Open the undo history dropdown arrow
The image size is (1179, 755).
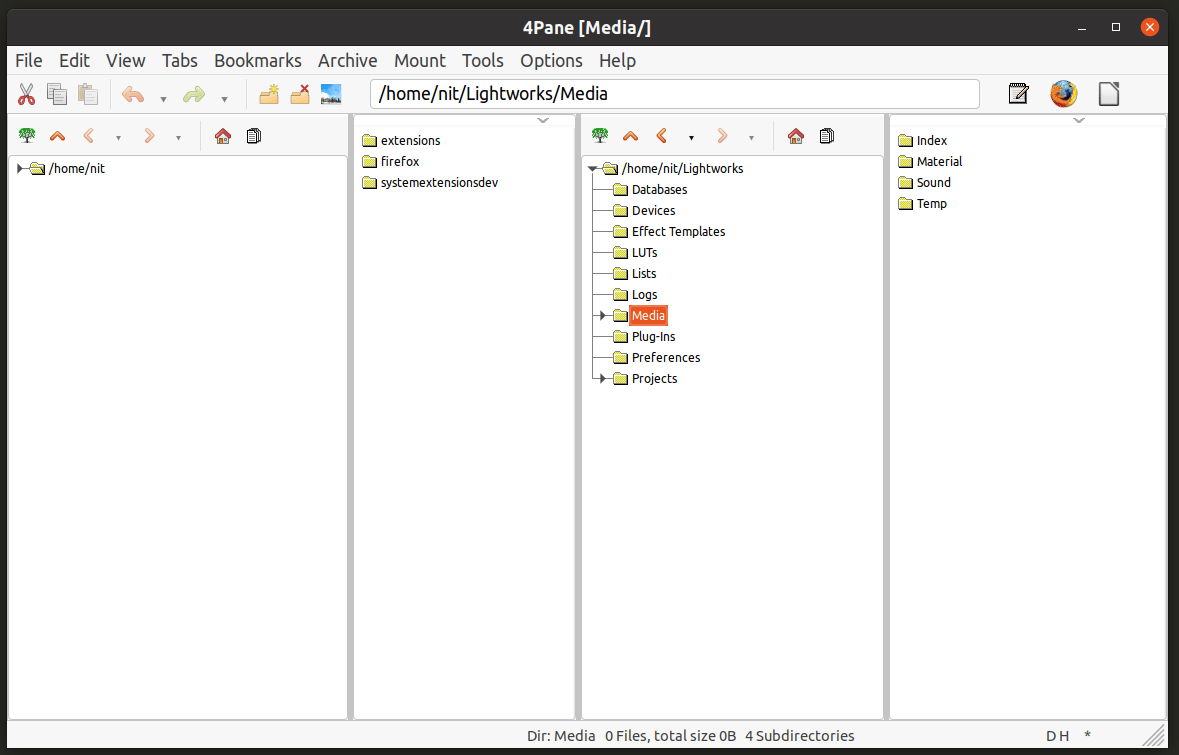click(x=163, y=98)
